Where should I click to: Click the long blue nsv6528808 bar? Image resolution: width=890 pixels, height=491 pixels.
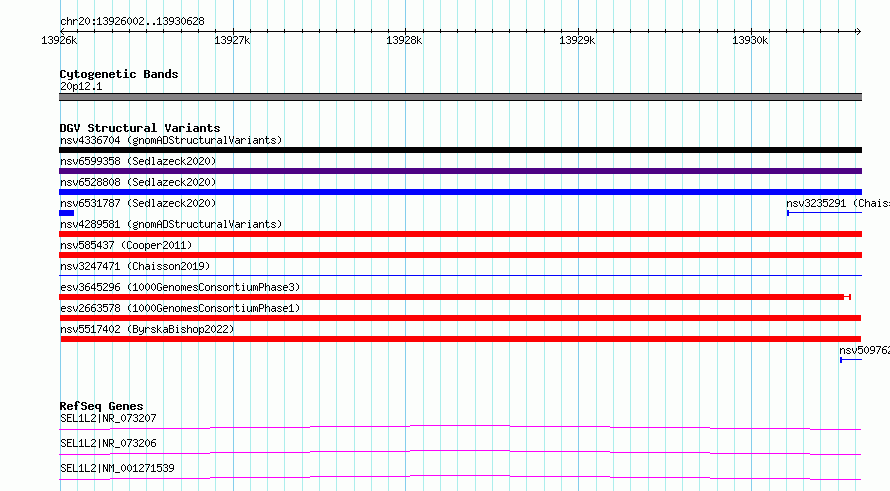pos(460,192)
